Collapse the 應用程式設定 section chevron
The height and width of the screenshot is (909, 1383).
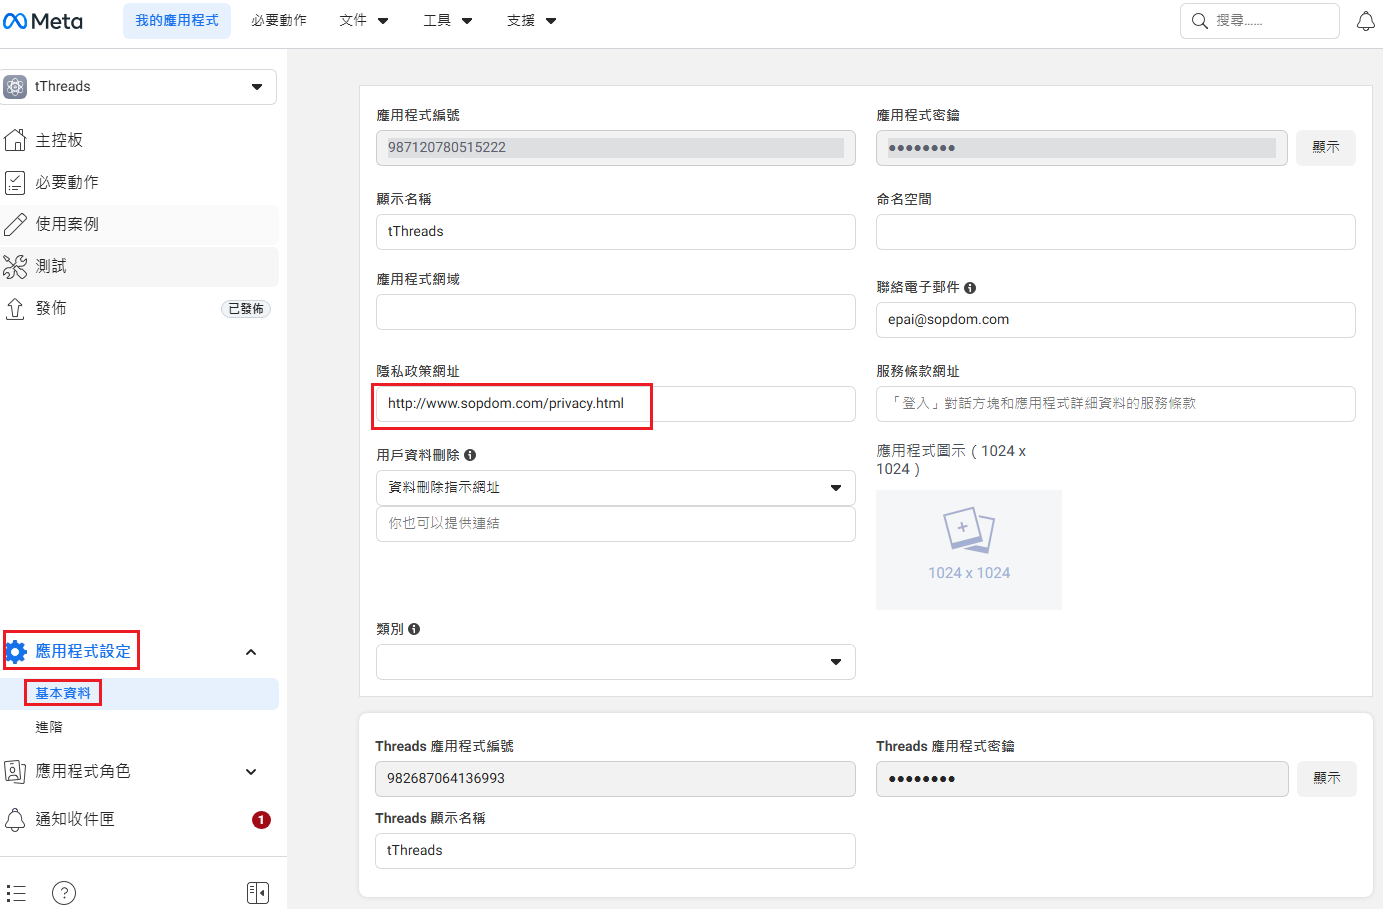pyautogui.click(x=251, y=652)
